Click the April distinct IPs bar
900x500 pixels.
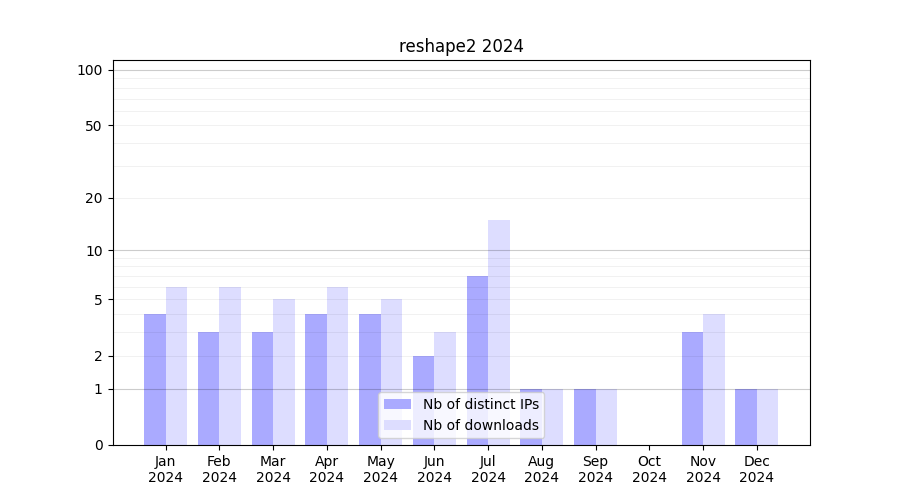point(316,380)
